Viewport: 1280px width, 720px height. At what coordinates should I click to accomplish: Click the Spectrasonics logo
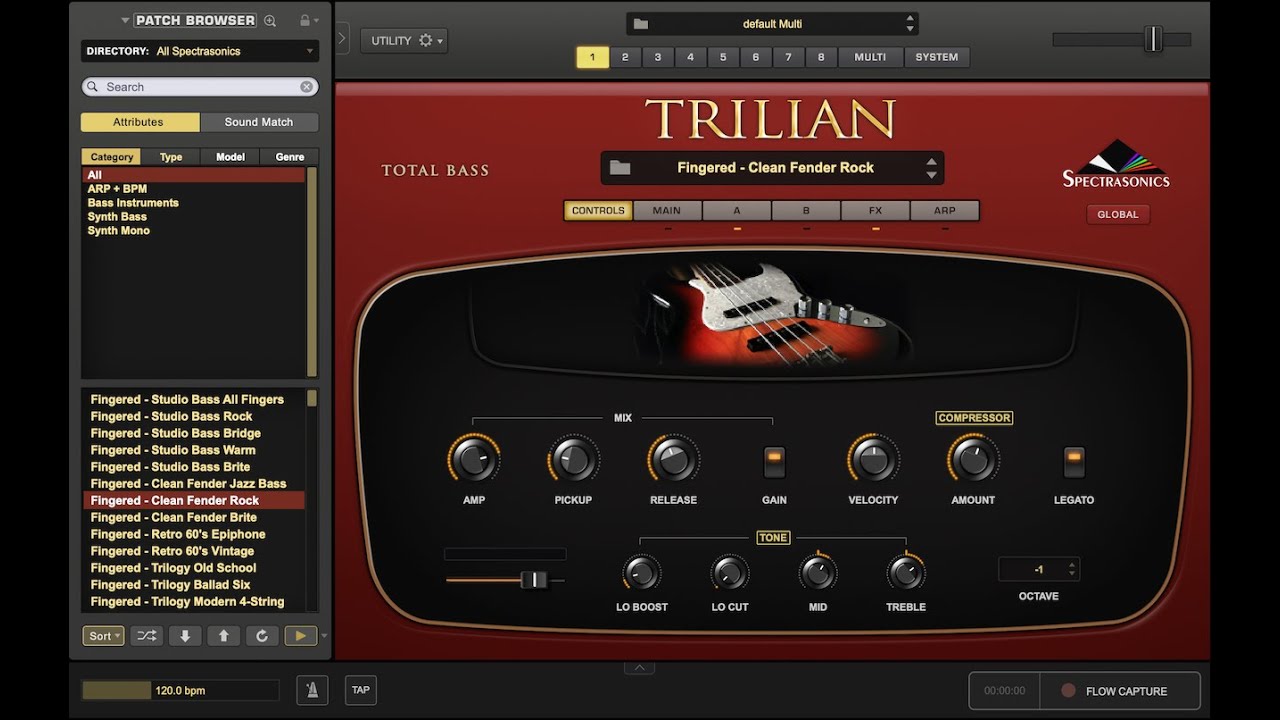coord(1116,164)
